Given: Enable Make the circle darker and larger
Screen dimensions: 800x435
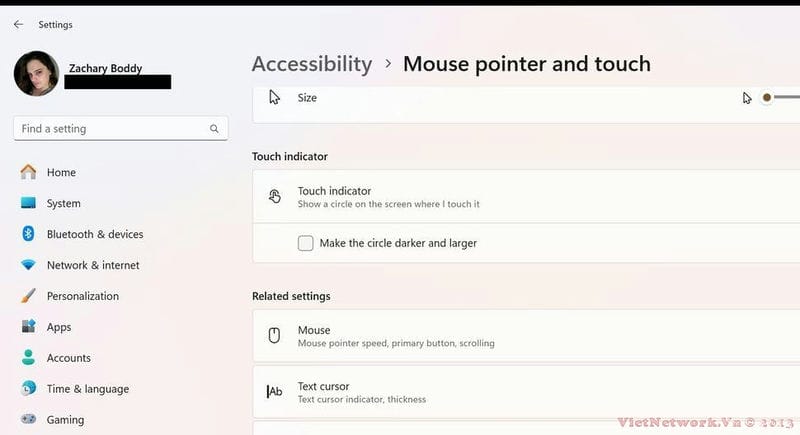Looking at the screenshot, I should tap(306, 243).
